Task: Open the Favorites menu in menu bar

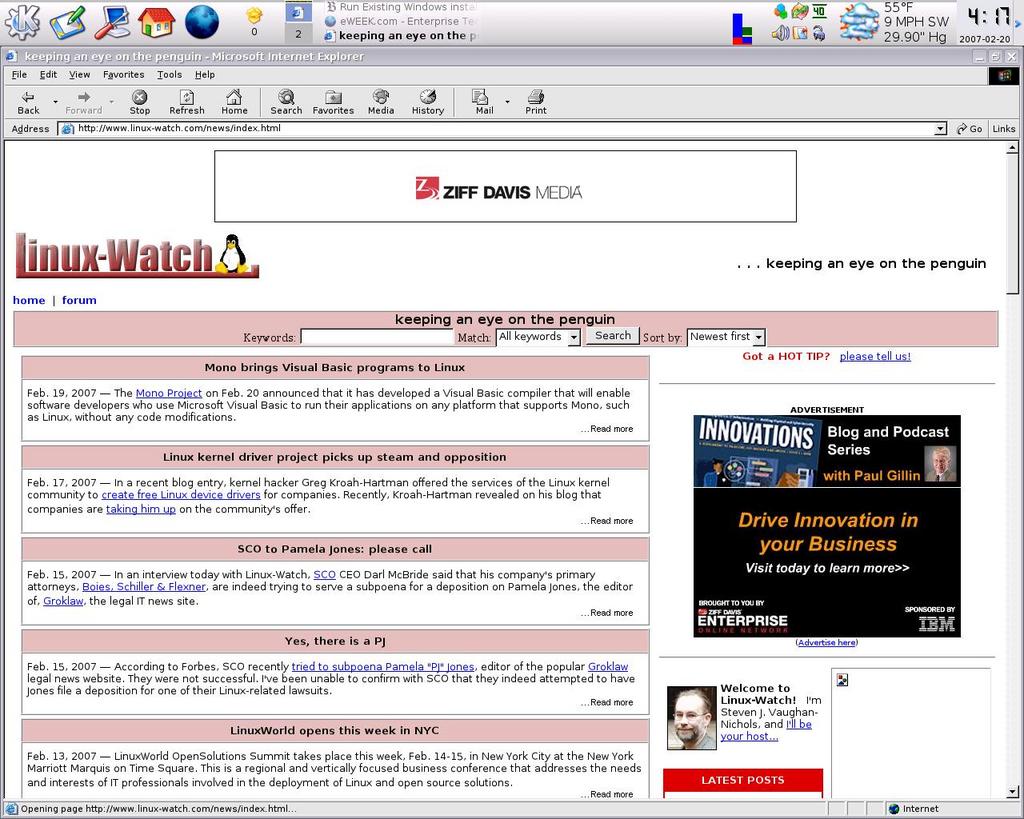Action: (124, 75)
